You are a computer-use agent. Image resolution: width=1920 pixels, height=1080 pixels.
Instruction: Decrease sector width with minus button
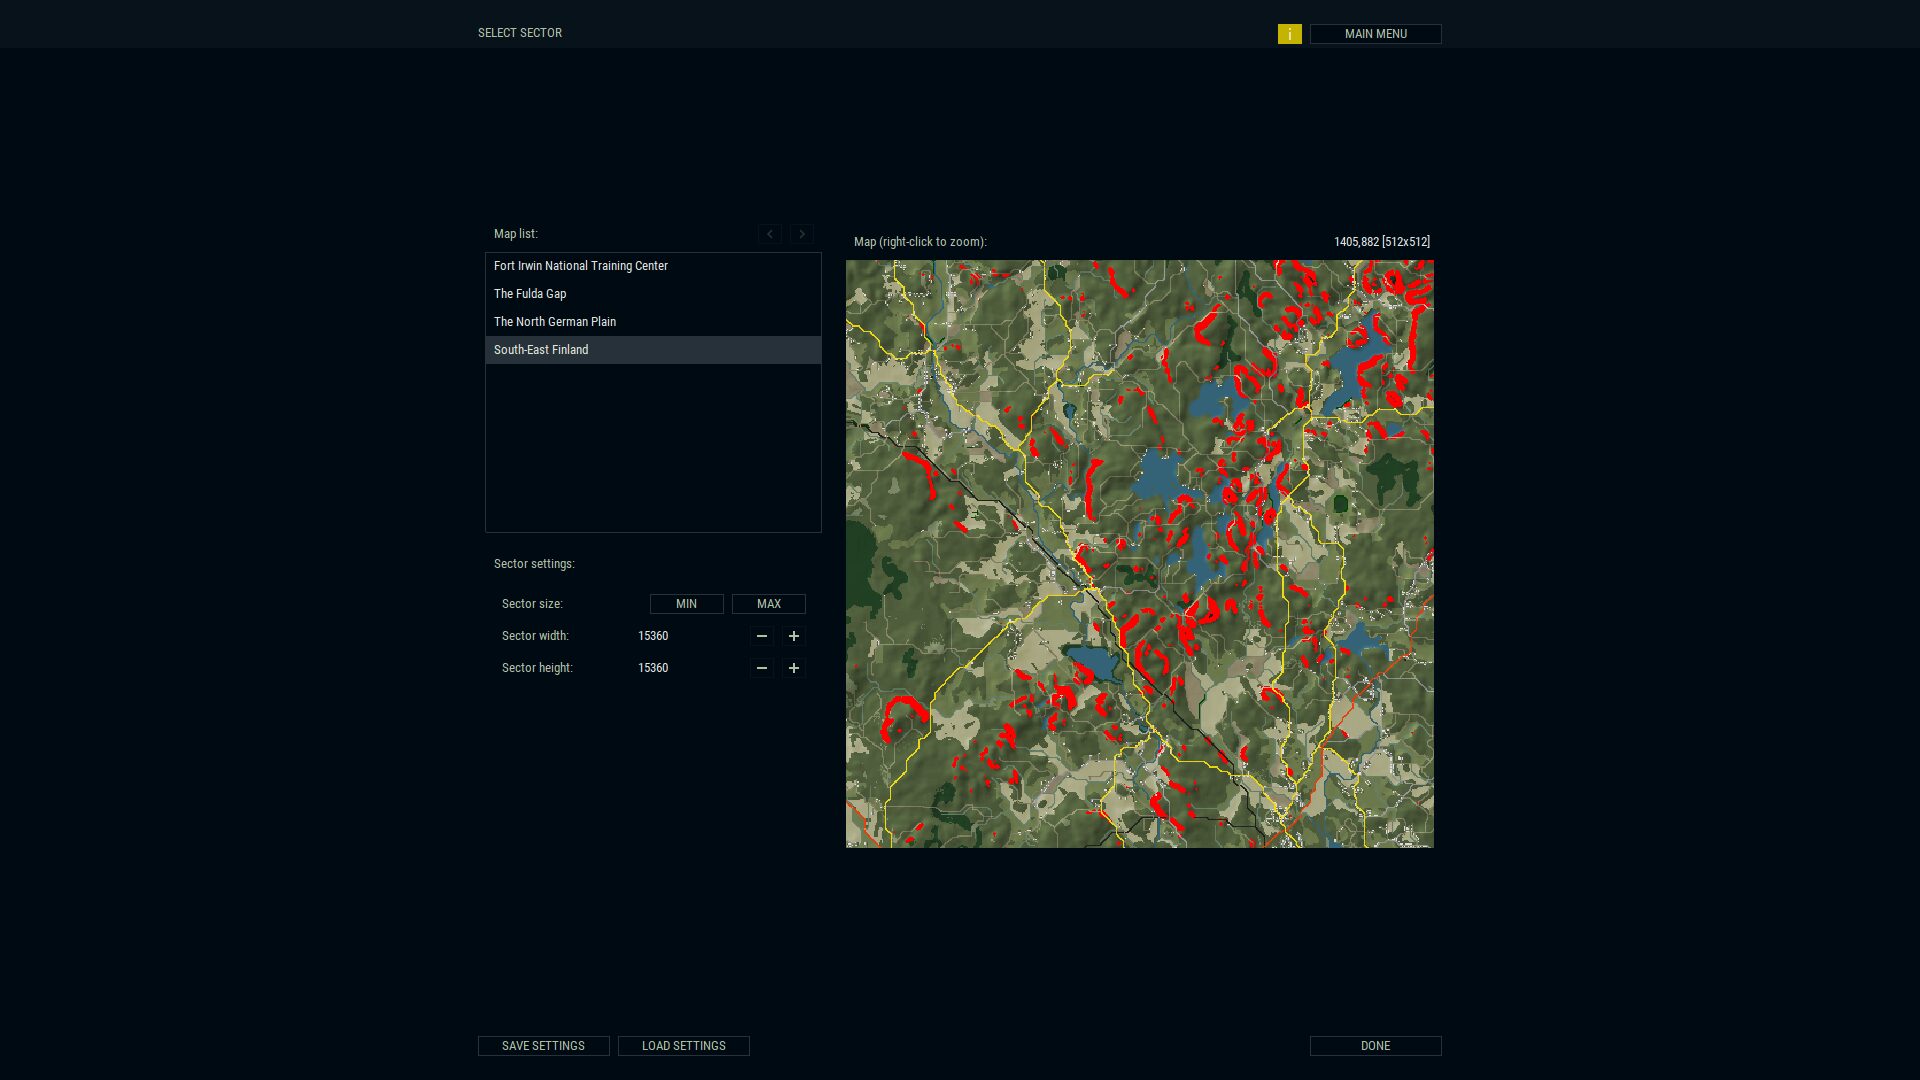(761, 636)
